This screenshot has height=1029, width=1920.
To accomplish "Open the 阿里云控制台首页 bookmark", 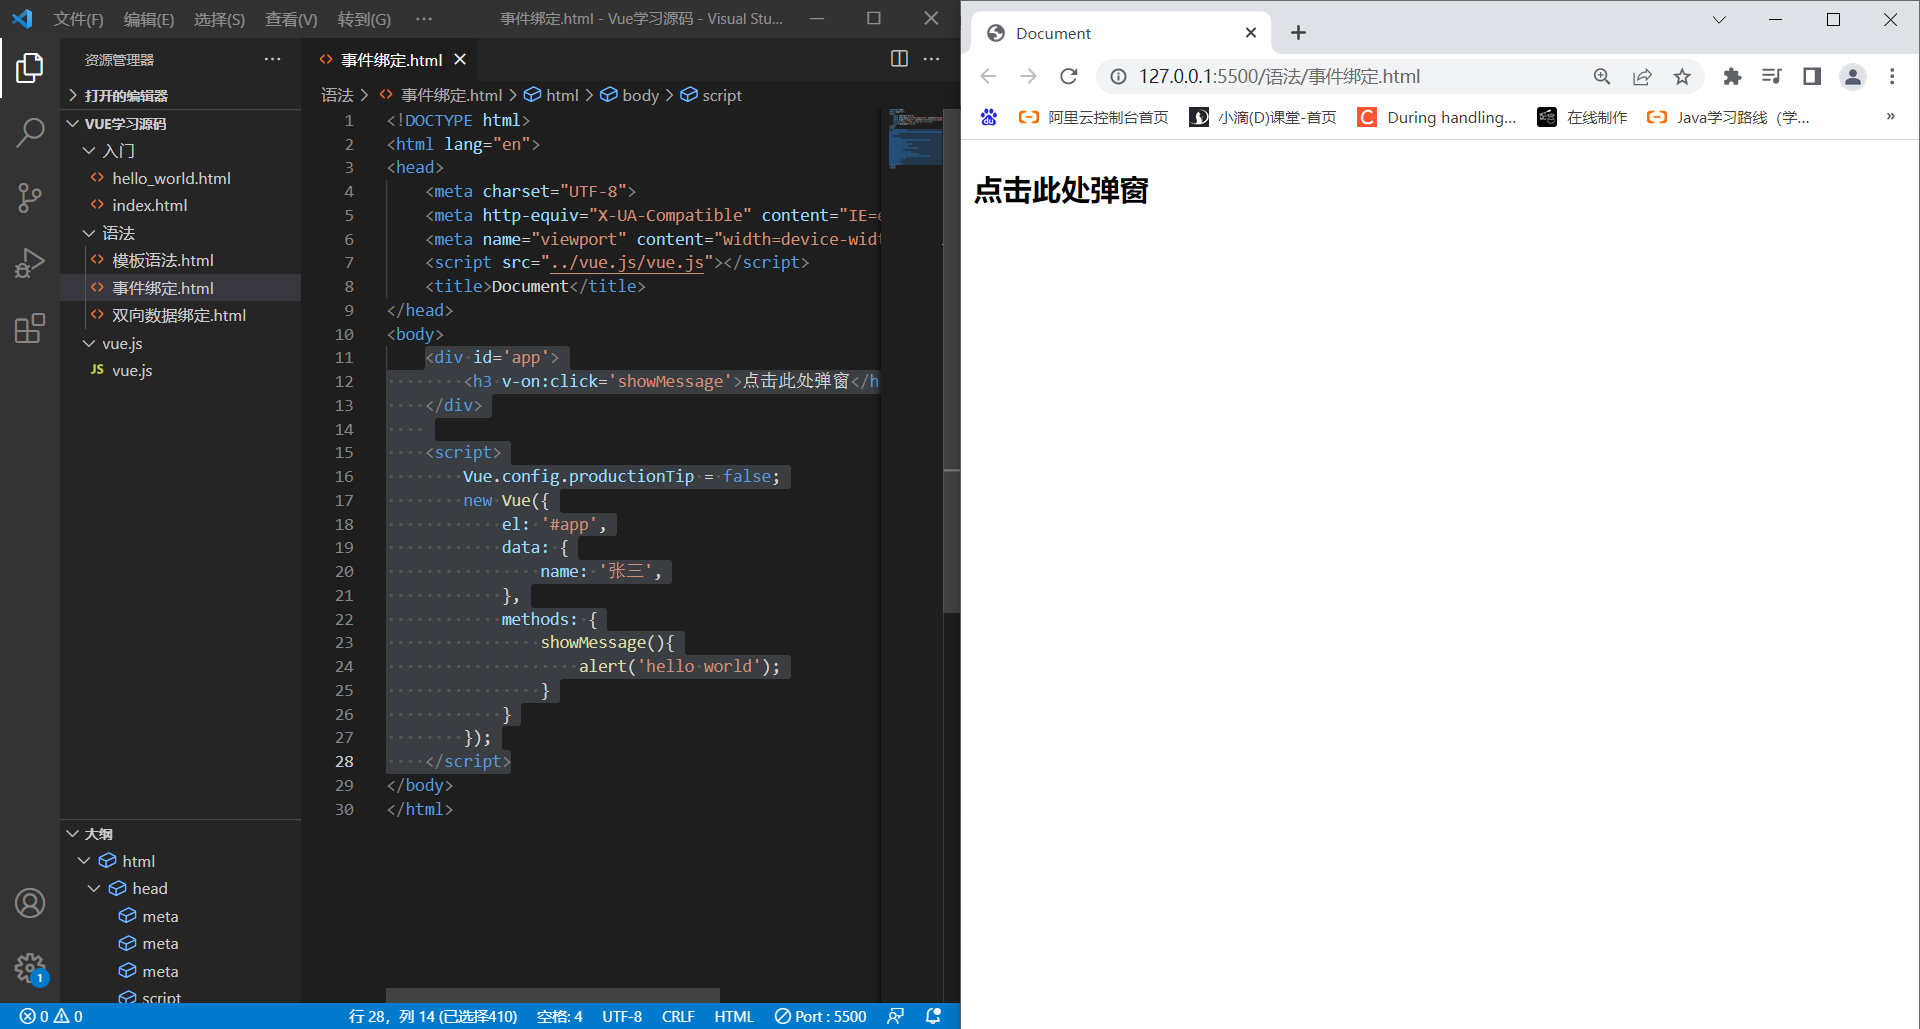I will click(1093, 117).
